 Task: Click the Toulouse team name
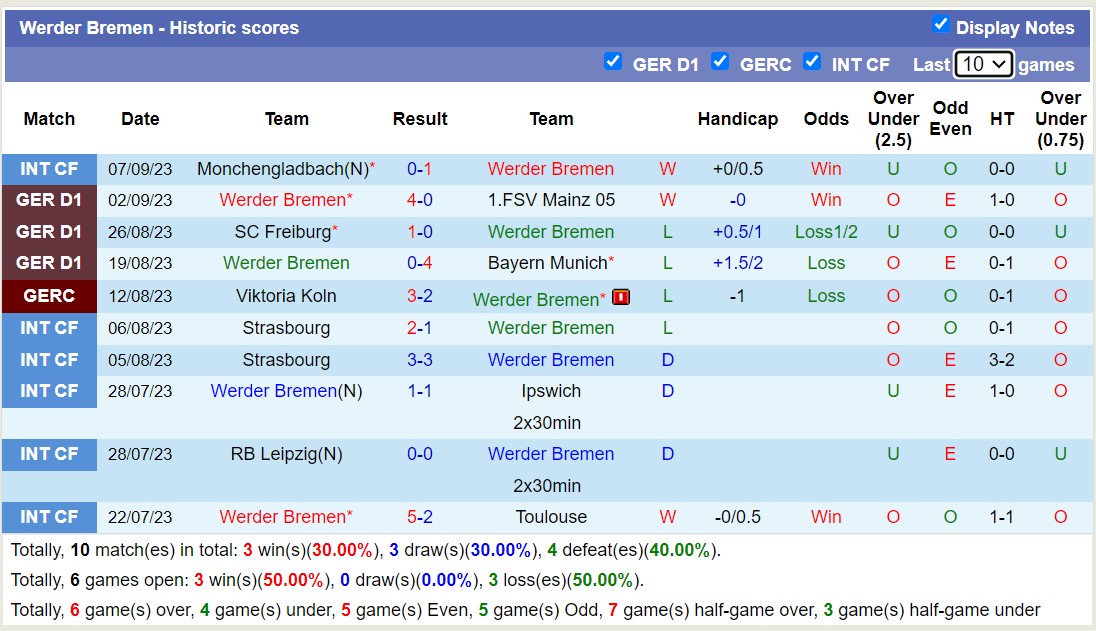pyautogui.click(x=551, y=517)
